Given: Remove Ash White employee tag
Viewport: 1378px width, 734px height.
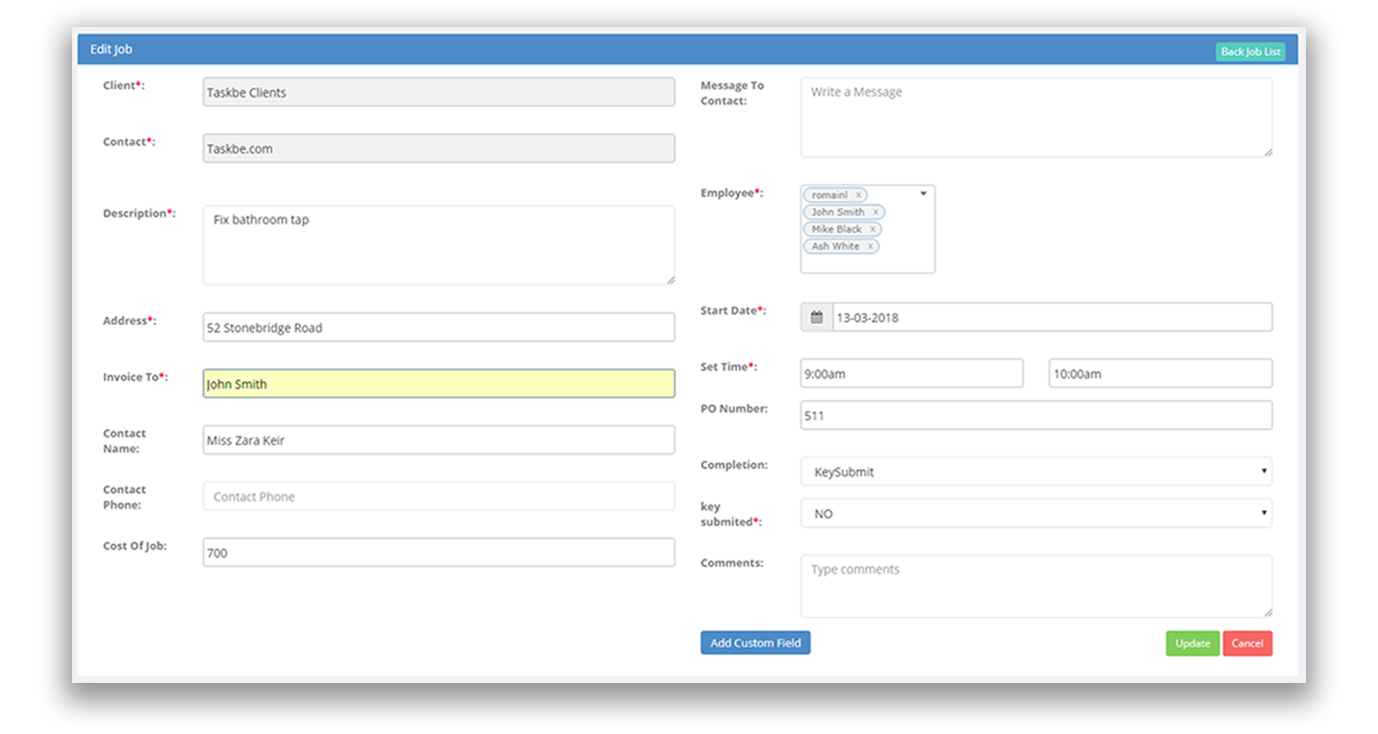Looking at the screenshot, I should pos(870,246).
